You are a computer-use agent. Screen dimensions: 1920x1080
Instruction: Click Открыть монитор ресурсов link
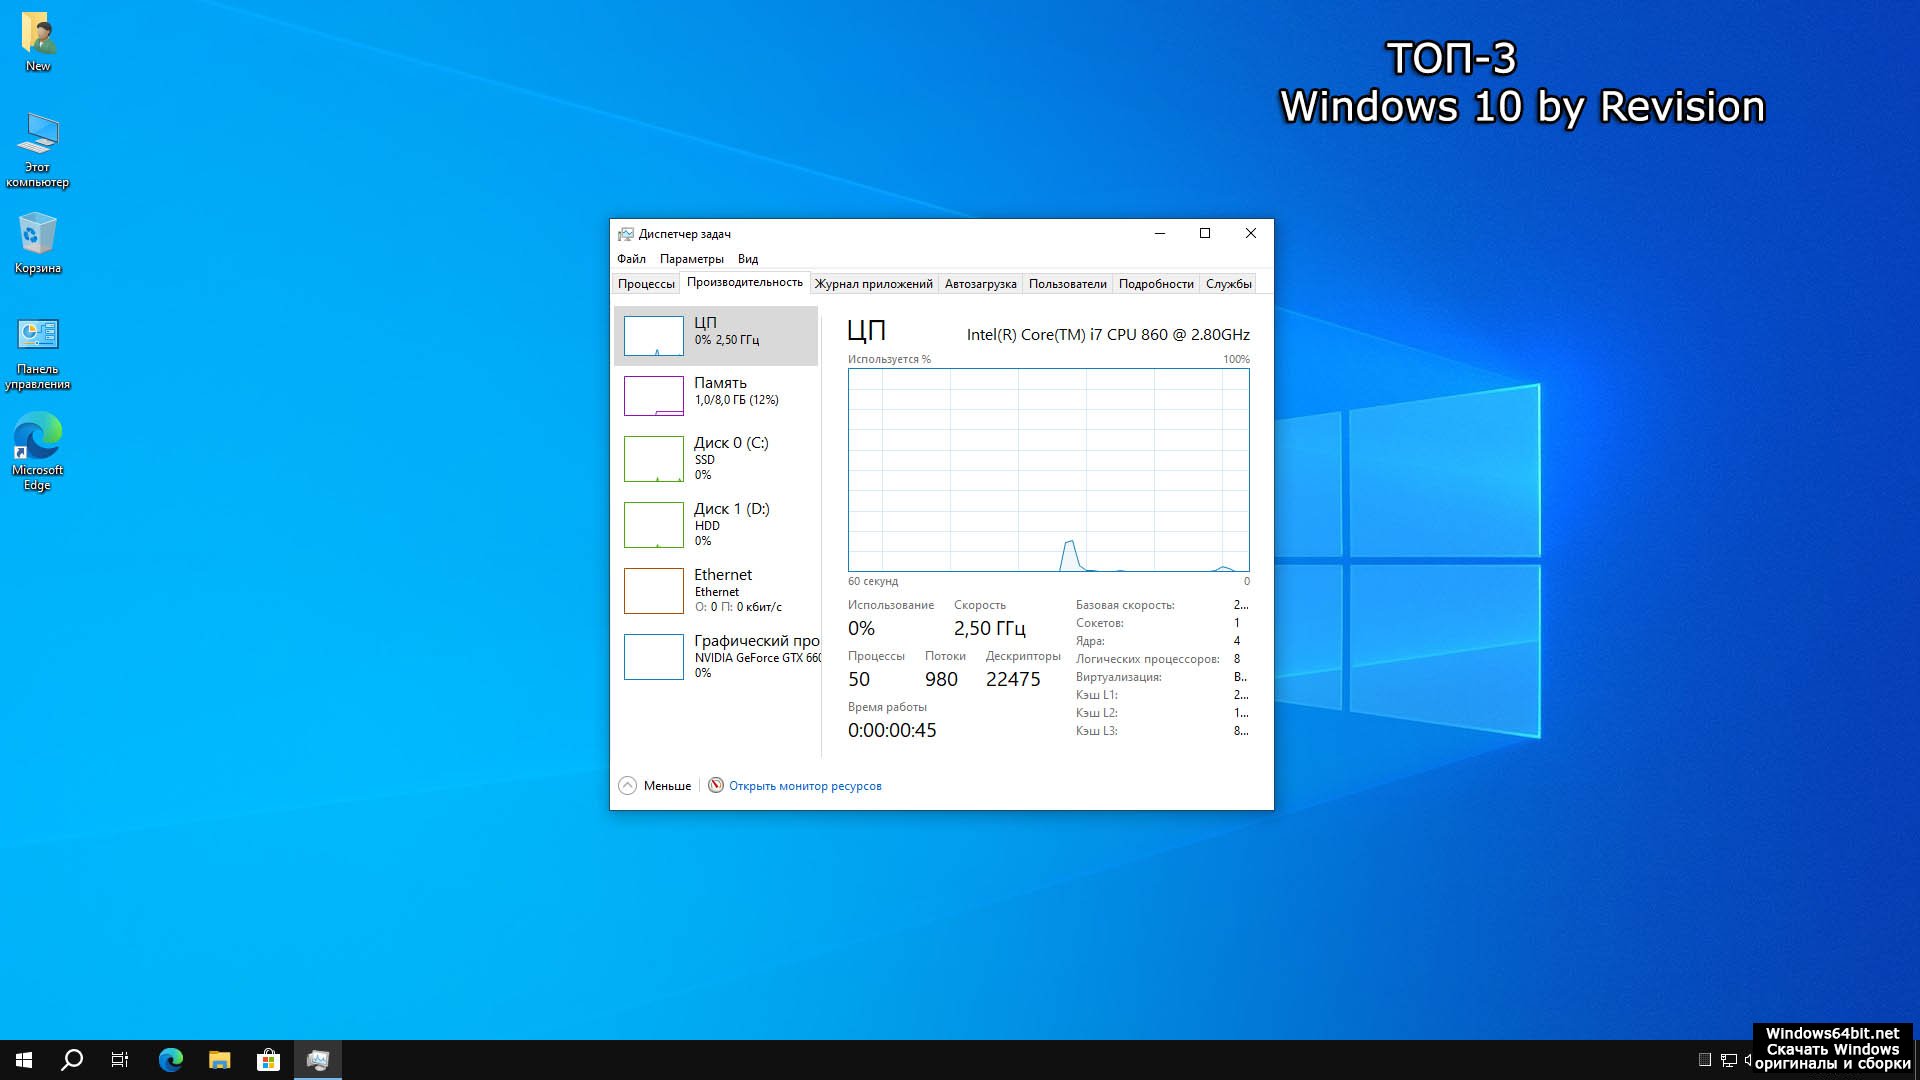pos(805,786)
